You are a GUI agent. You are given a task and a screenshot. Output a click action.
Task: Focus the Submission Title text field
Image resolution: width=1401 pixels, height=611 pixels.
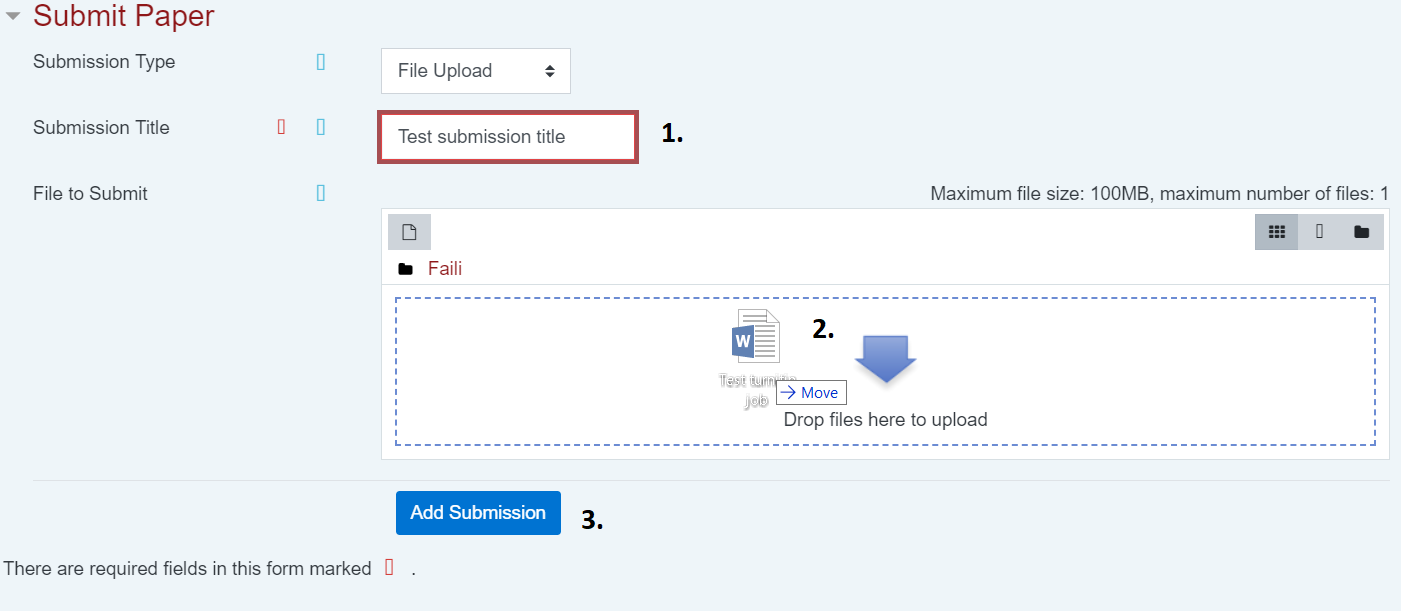[x=508, y=137]
